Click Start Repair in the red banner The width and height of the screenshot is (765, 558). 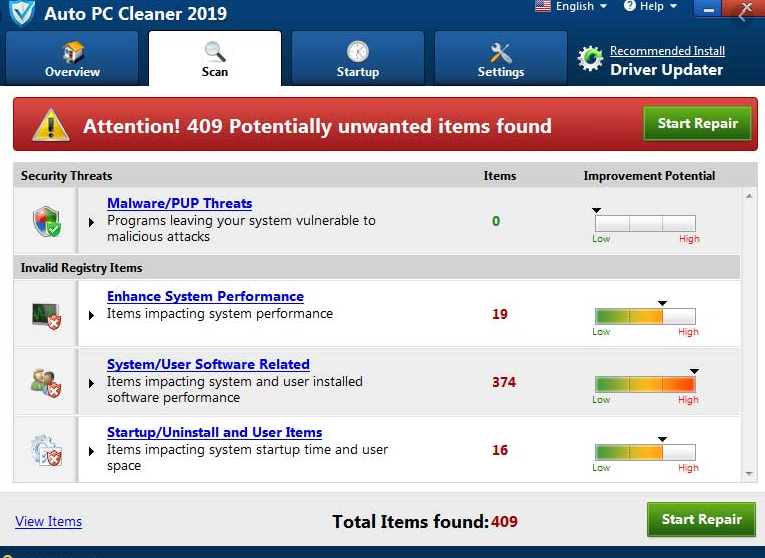click(697, 123)
